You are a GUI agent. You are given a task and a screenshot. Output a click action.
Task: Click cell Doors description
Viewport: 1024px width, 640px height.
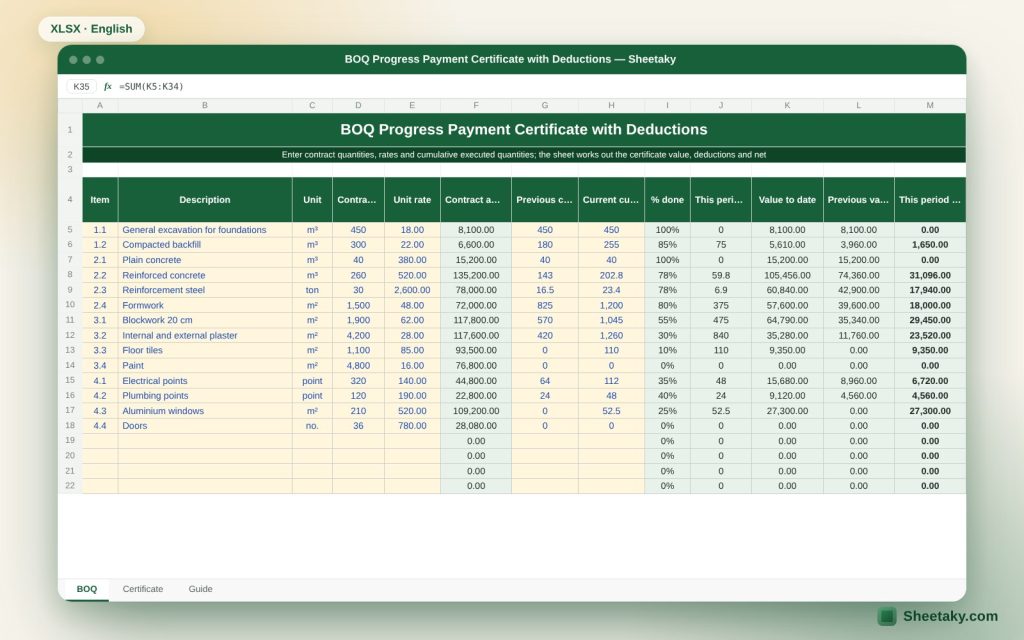(x=205, y=426)
